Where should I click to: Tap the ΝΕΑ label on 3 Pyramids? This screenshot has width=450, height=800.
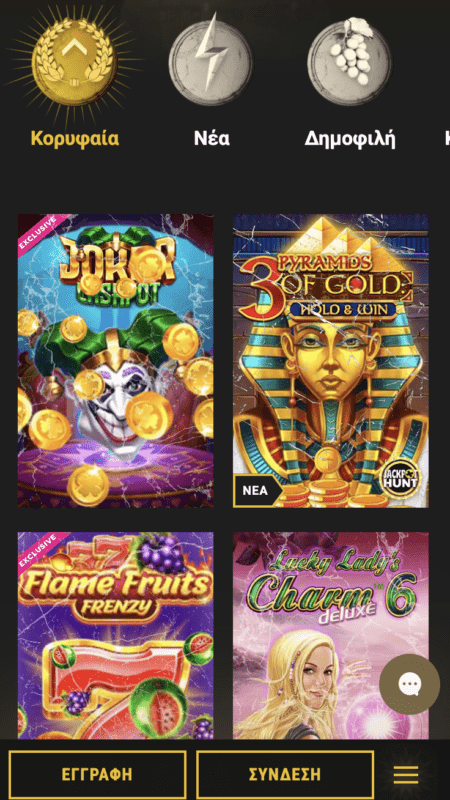(x=257, y=491)
